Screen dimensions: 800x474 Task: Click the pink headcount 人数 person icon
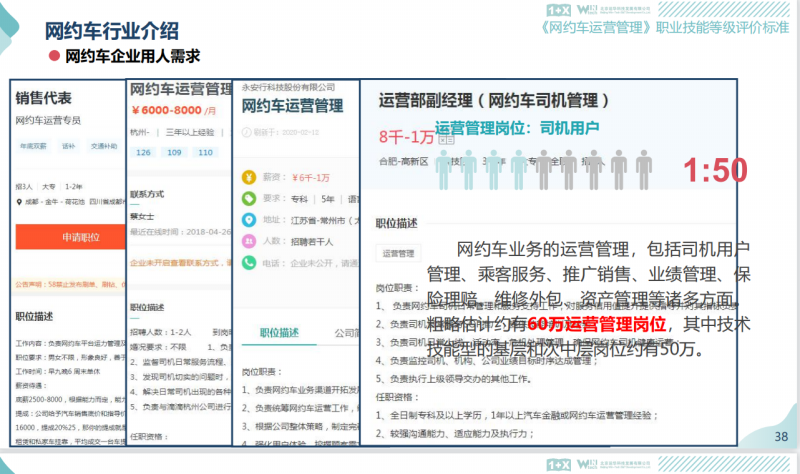coord(247,241)
